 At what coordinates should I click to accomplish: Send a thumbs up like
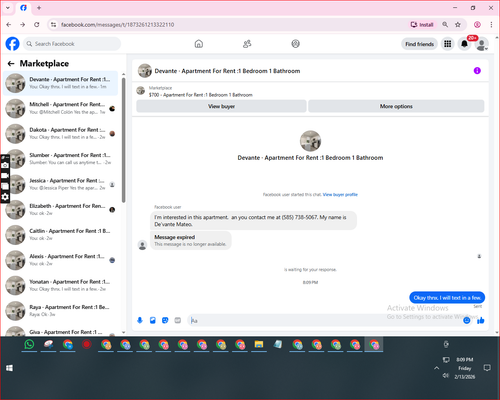coord(481,320)
